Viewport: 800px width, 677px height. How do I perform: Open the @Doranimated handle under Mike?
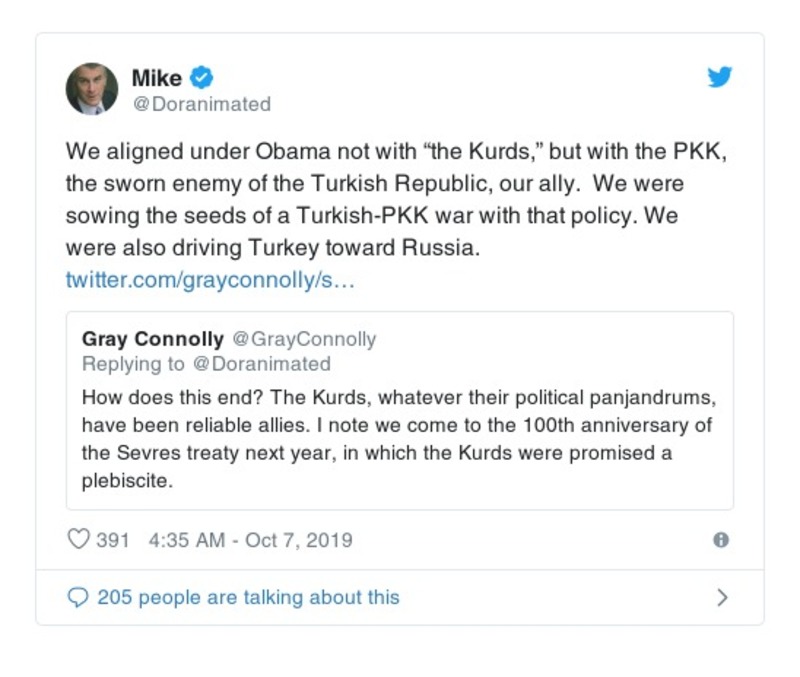[x=201, y=104]
